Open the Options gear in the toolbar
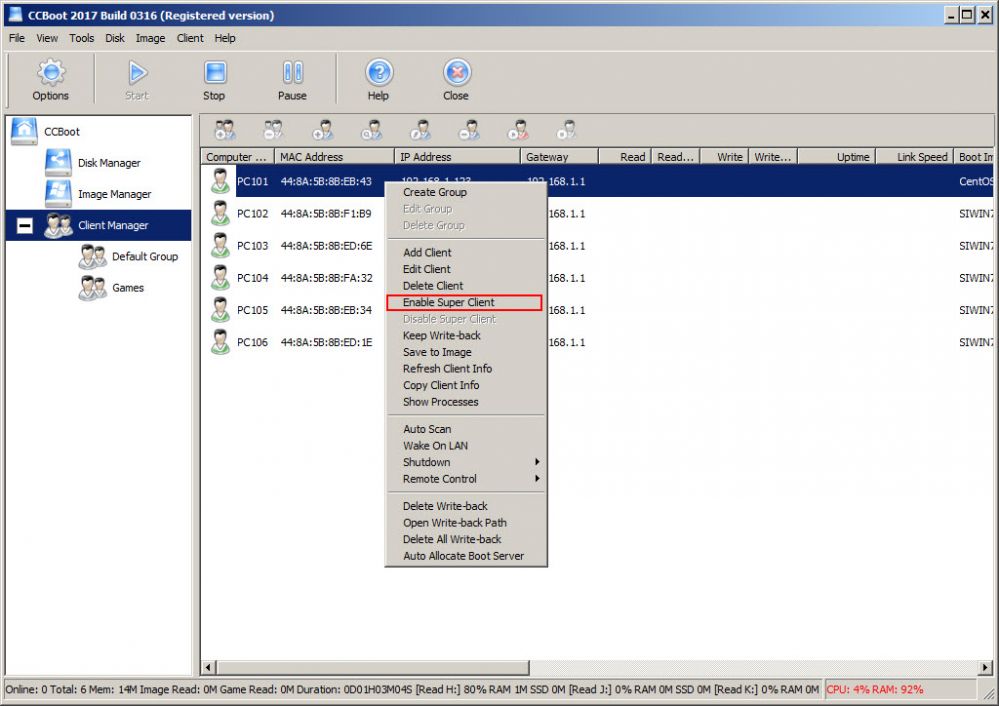 click(x=50, y=80)
